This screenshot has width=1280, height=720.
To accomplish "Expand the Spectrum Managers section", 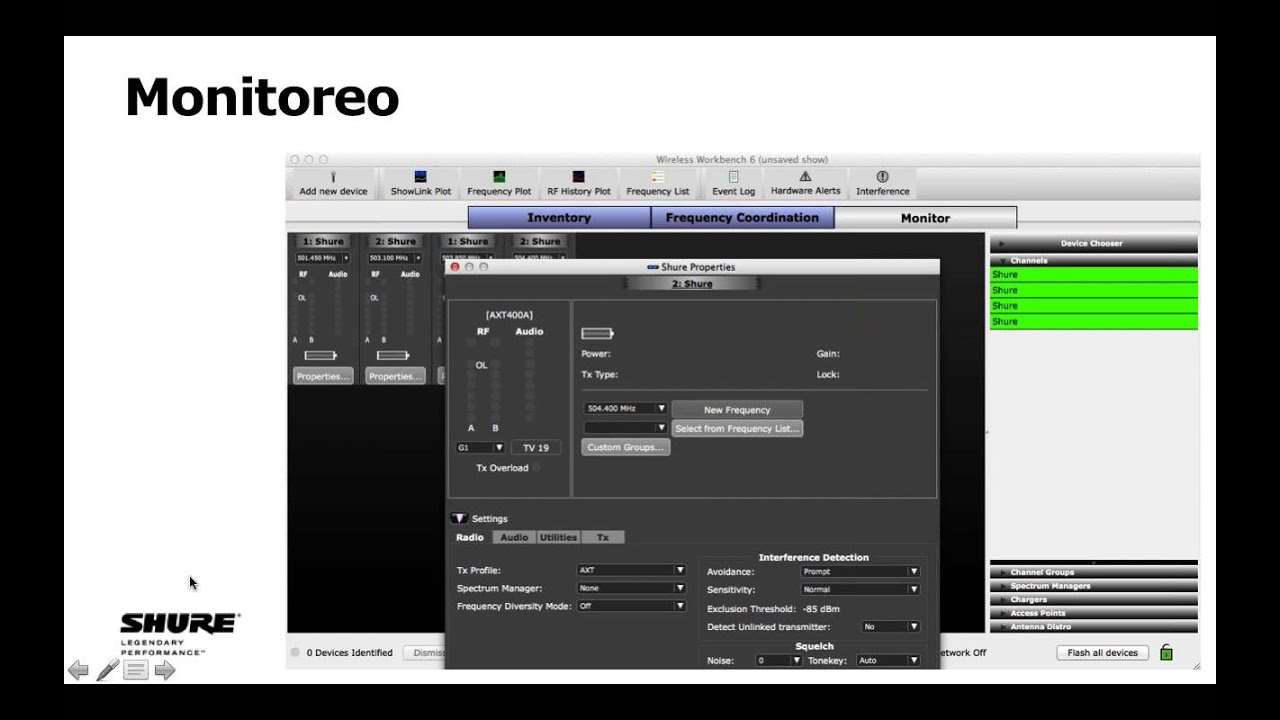I will (1093, 586).
